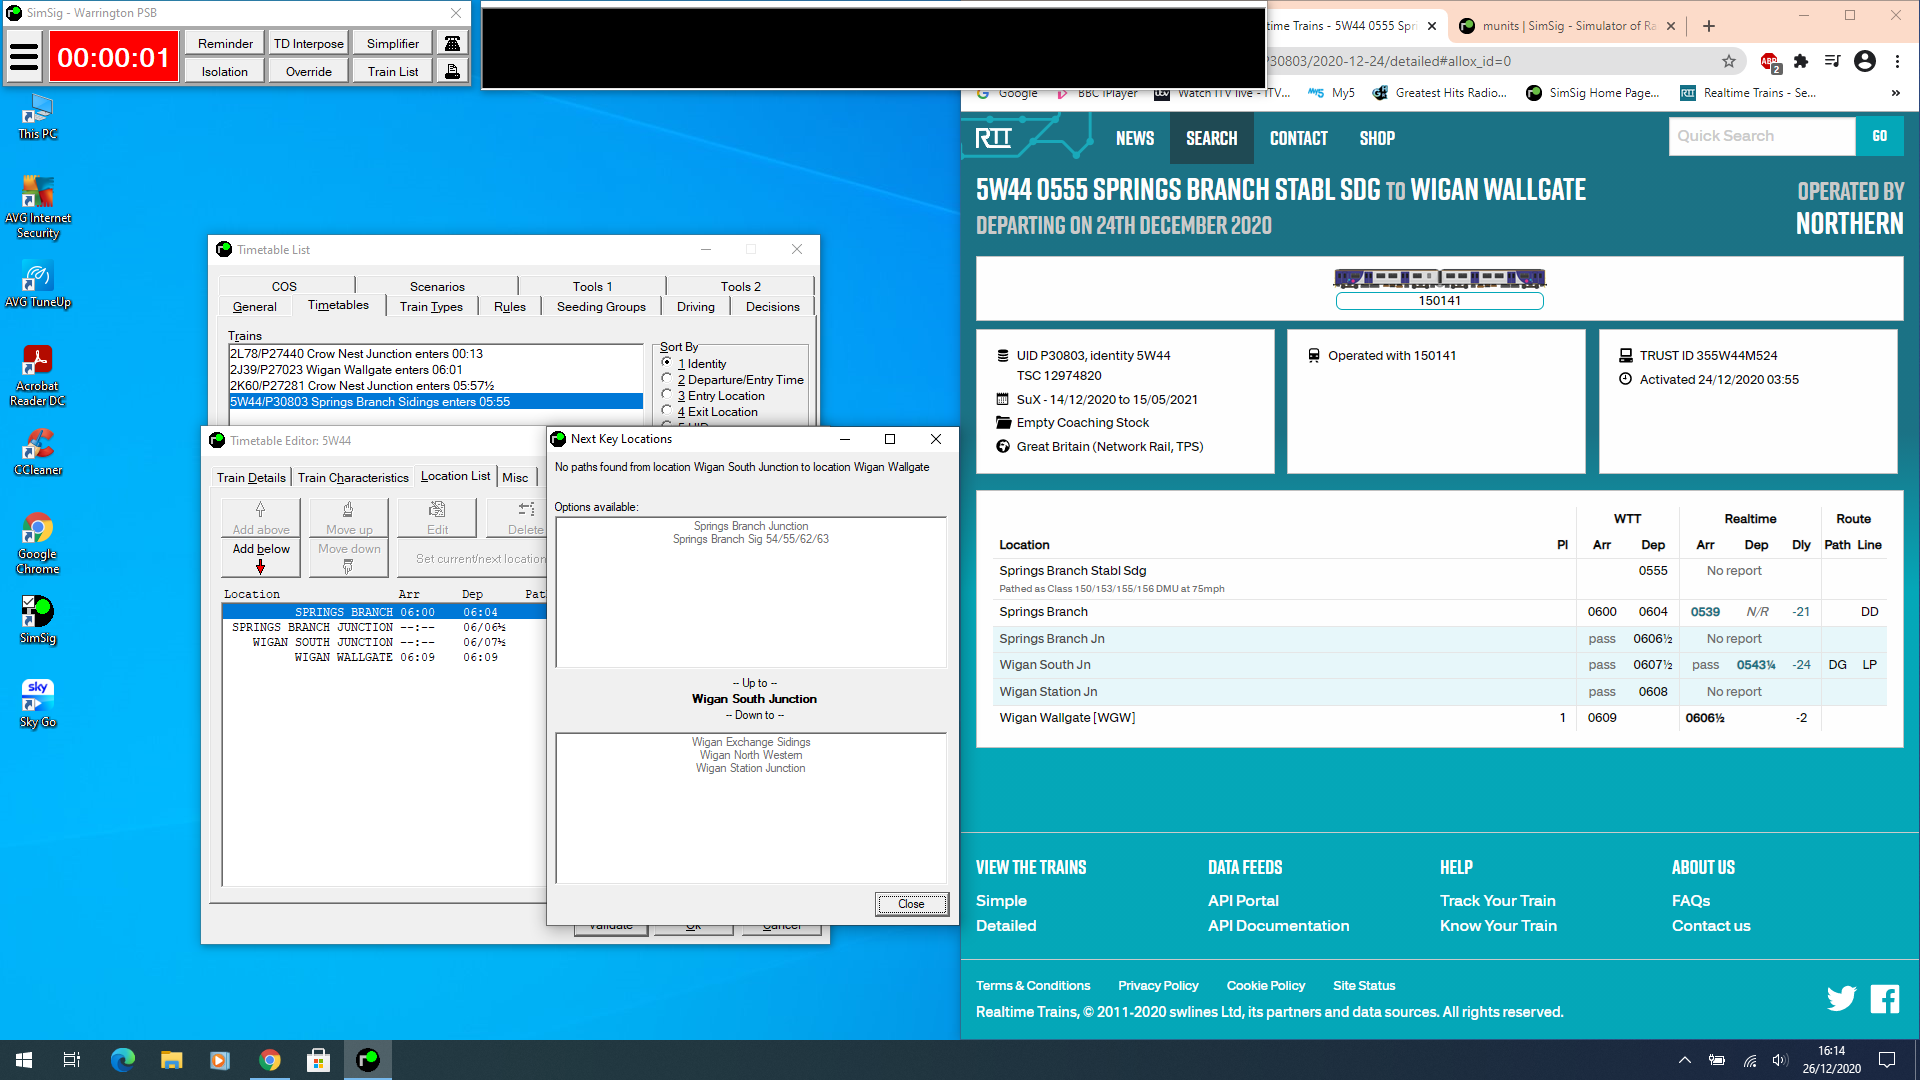This screenshot has height=1080, width=1920.
Task: Switch to Decisions tab
Action: (772, 307)
